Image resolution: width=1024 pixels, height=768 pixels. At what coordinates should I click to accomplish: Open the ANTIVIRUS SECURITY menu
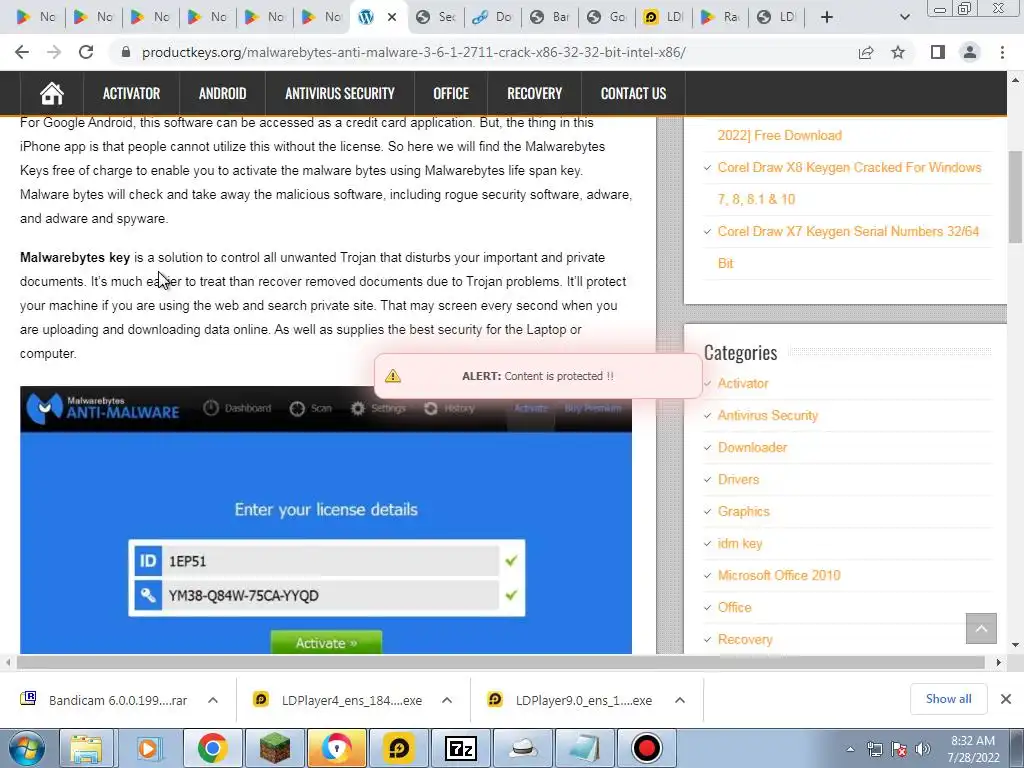[340, 93]
